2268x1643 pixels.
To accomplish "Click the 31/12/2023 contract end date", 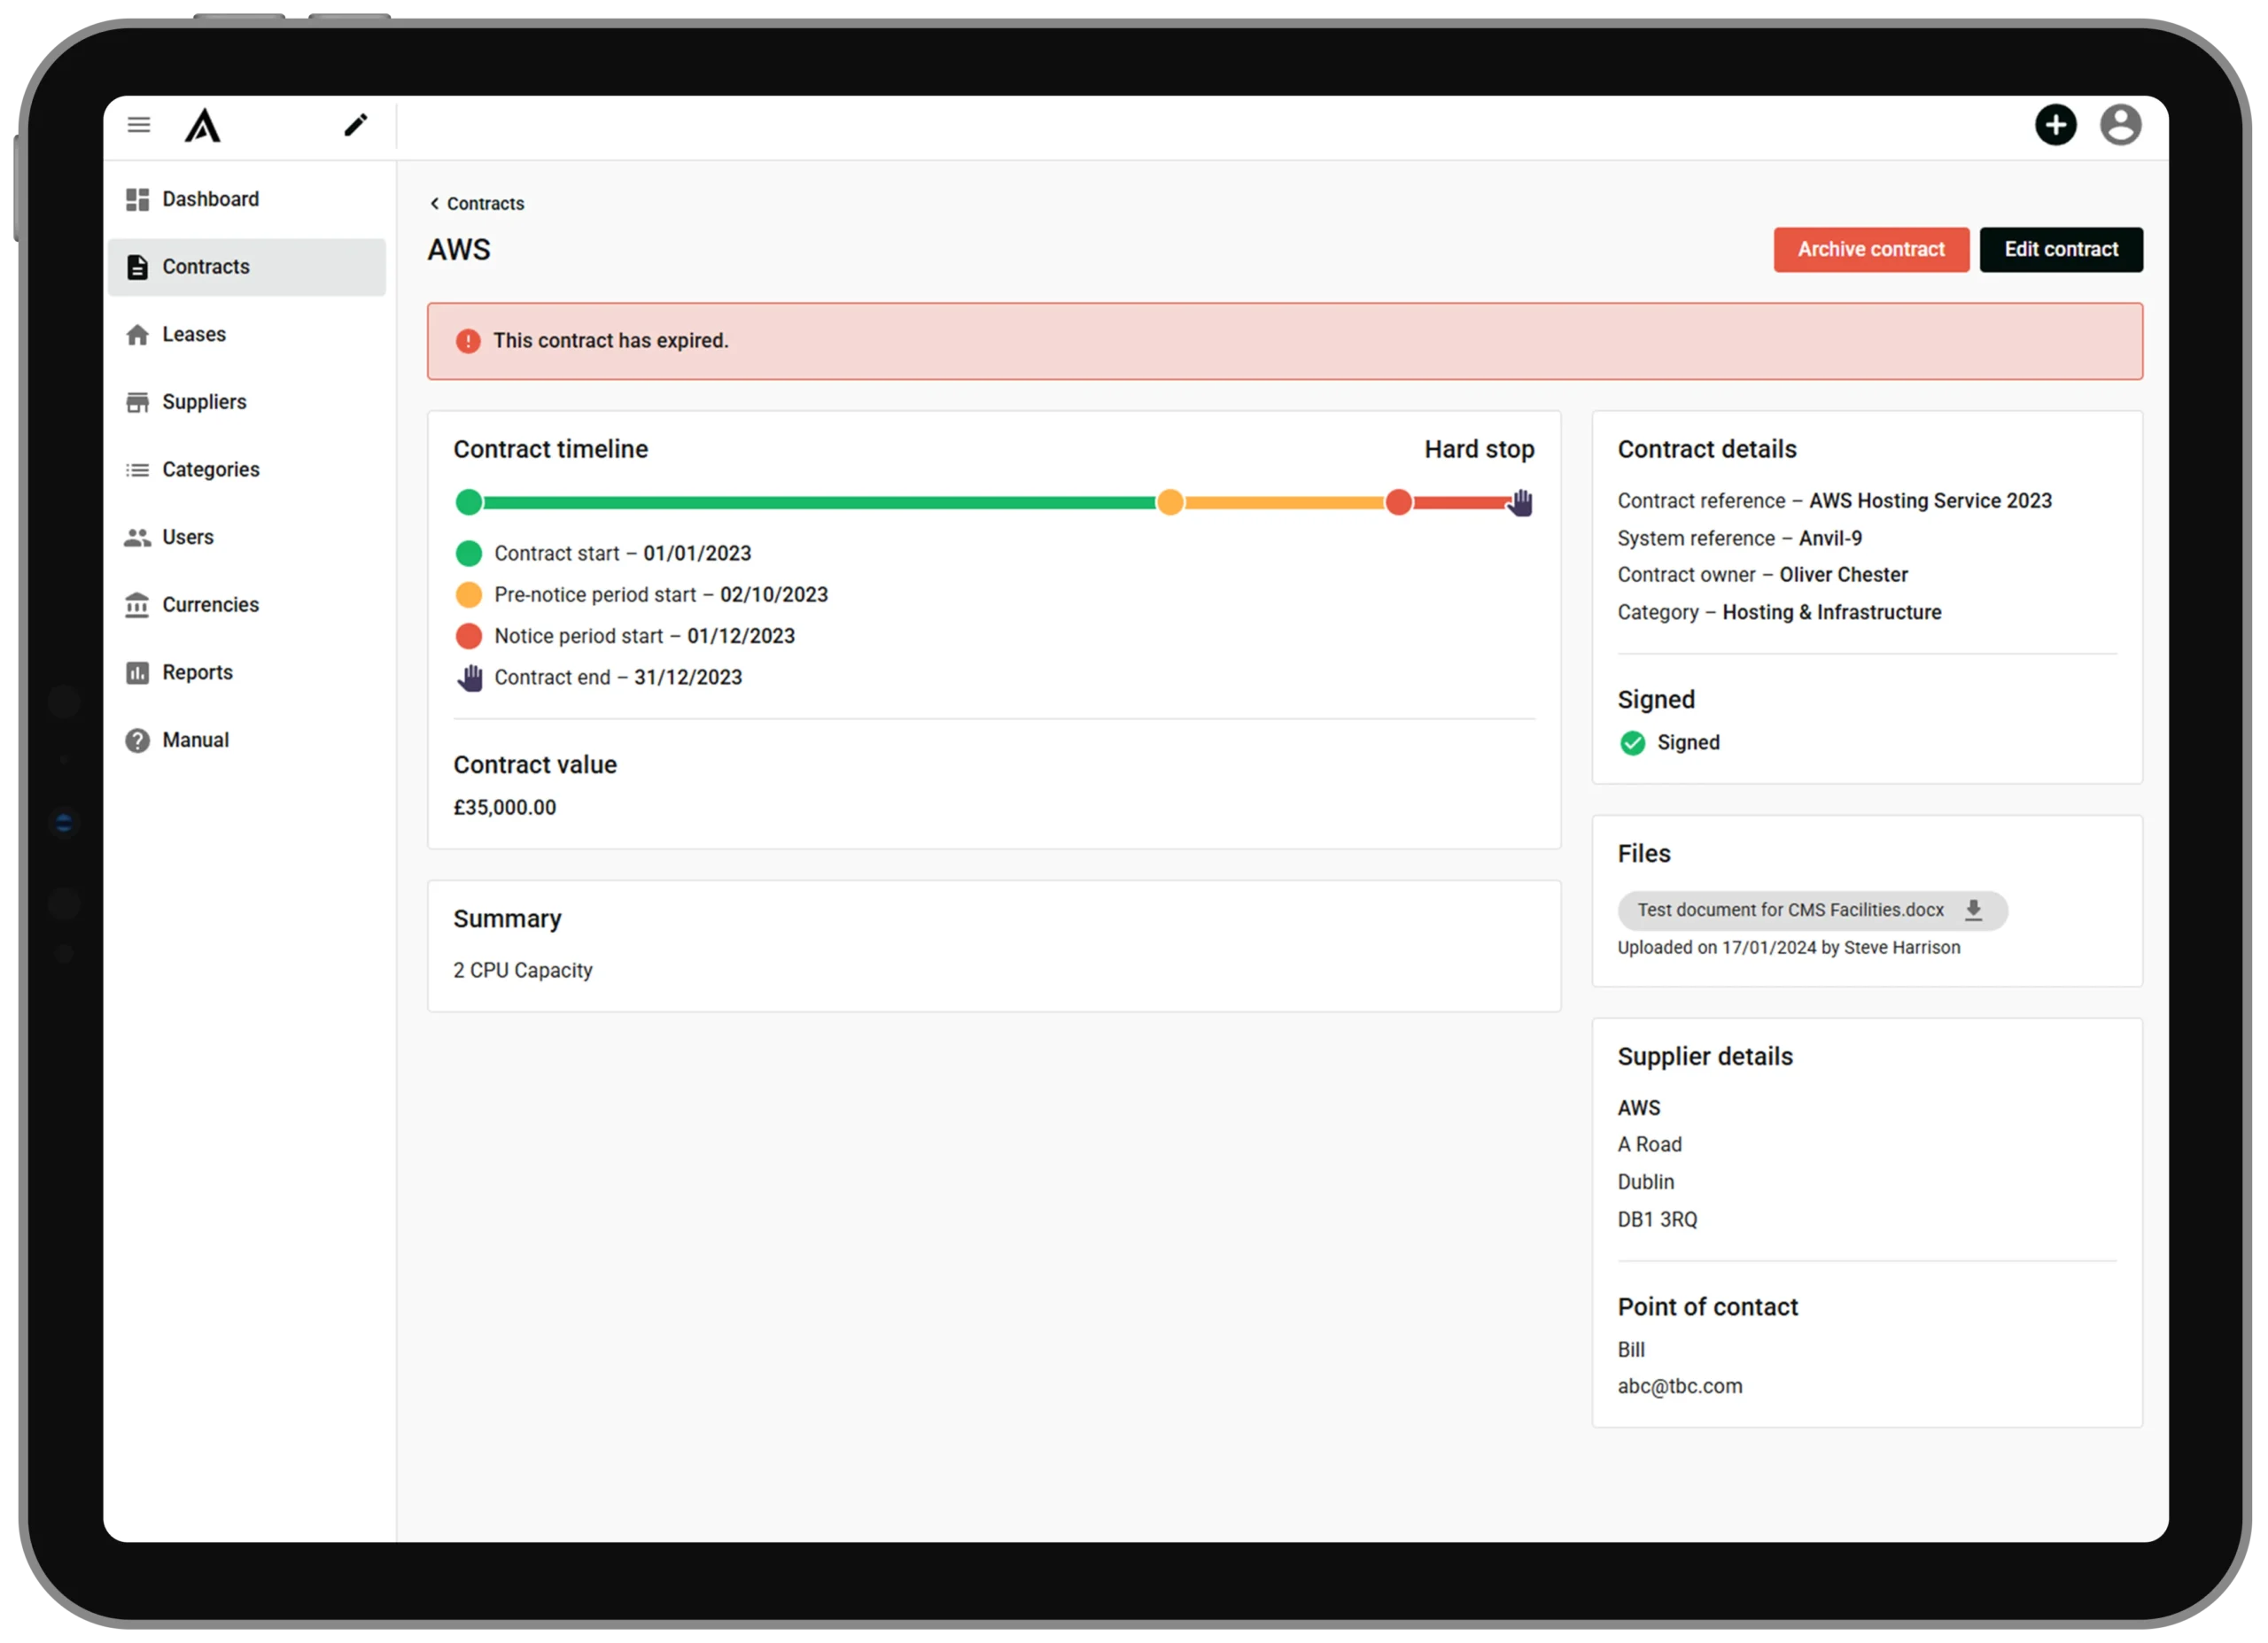I will pos(688,678).
